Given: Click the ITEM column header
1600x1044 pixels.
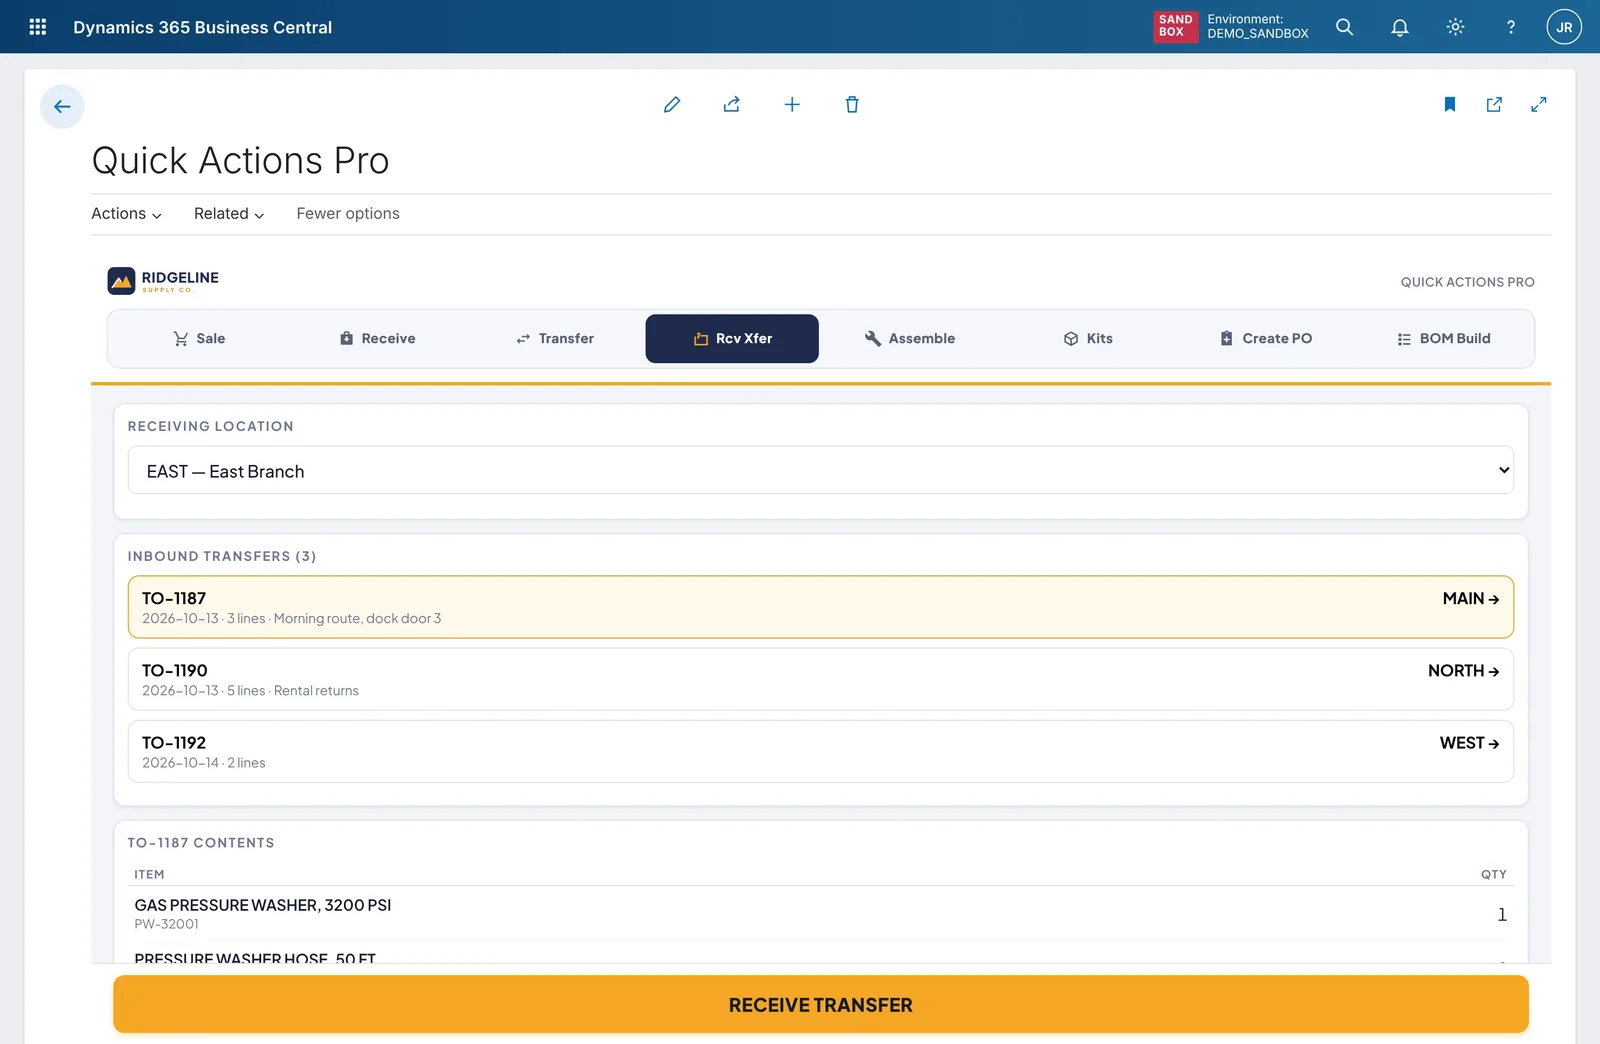Looking at the screenshot, I should (x=149, y=874).
